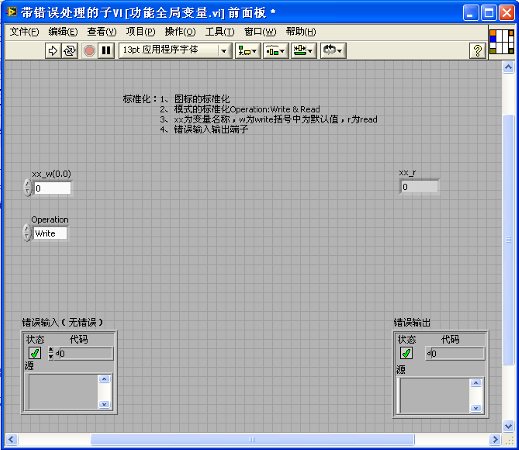Click 错误输出 source scroll down arrow
519x450 pixels.
coord(476,408)
